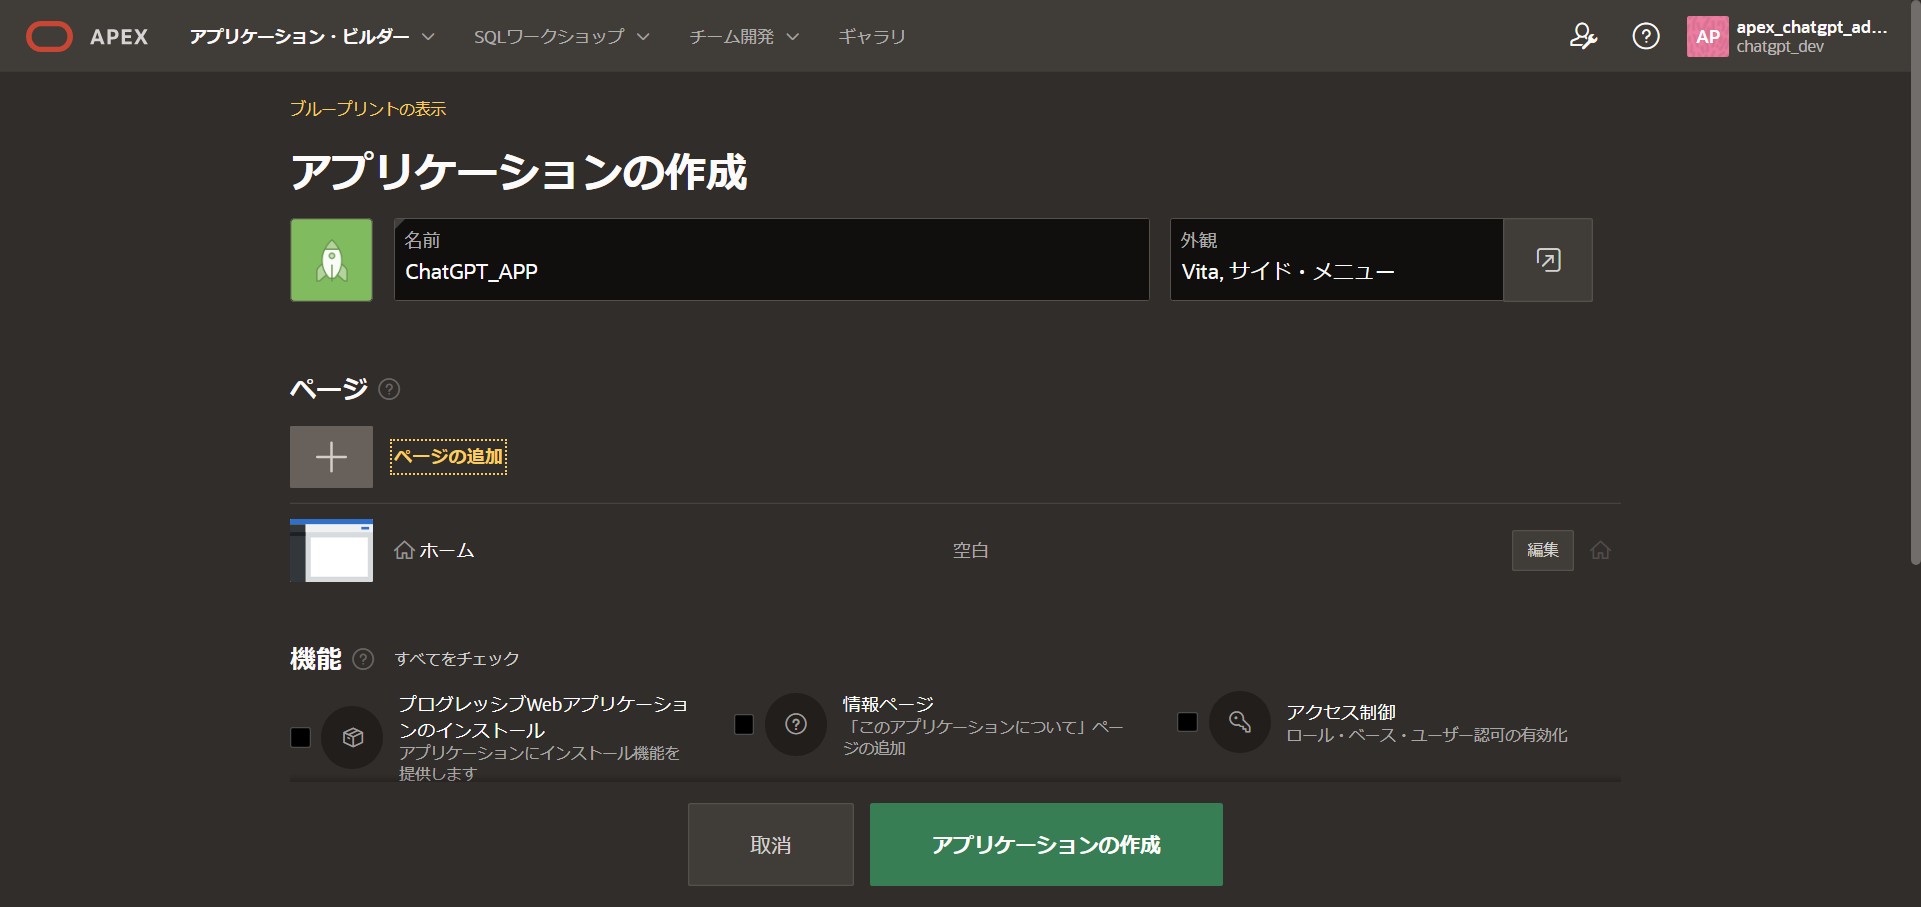1921x907 pixels.
Task: Click help icon next to ページ heading
Action: point(390,389)
